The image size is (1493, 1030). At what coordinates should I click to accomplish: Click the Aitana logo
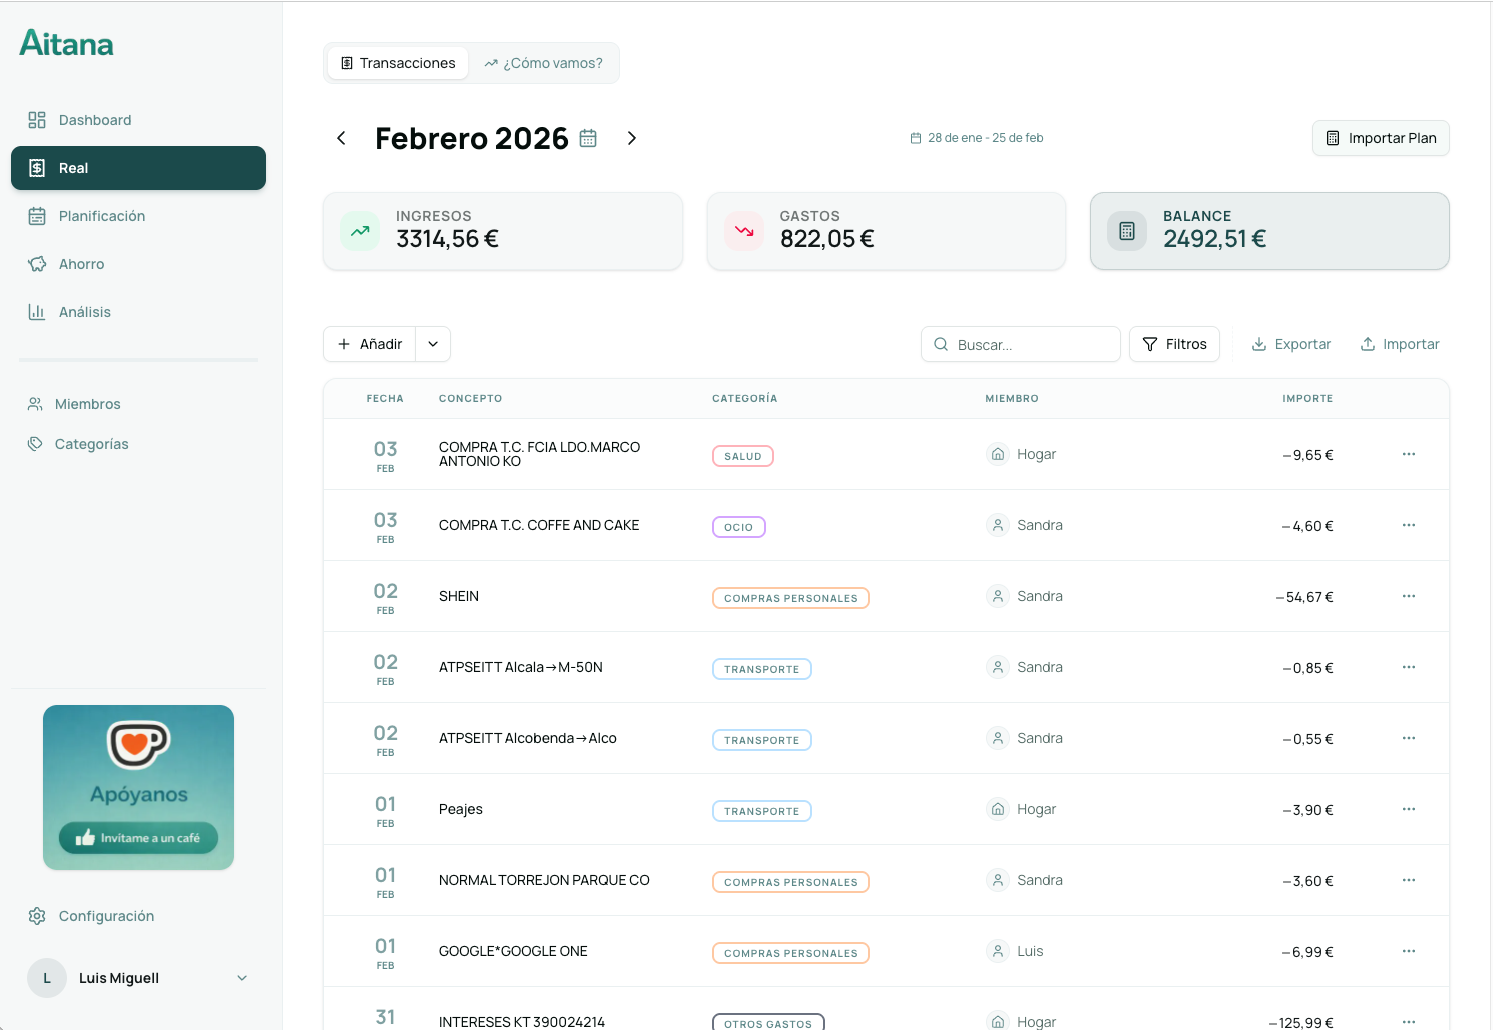(x=67, y=44)
